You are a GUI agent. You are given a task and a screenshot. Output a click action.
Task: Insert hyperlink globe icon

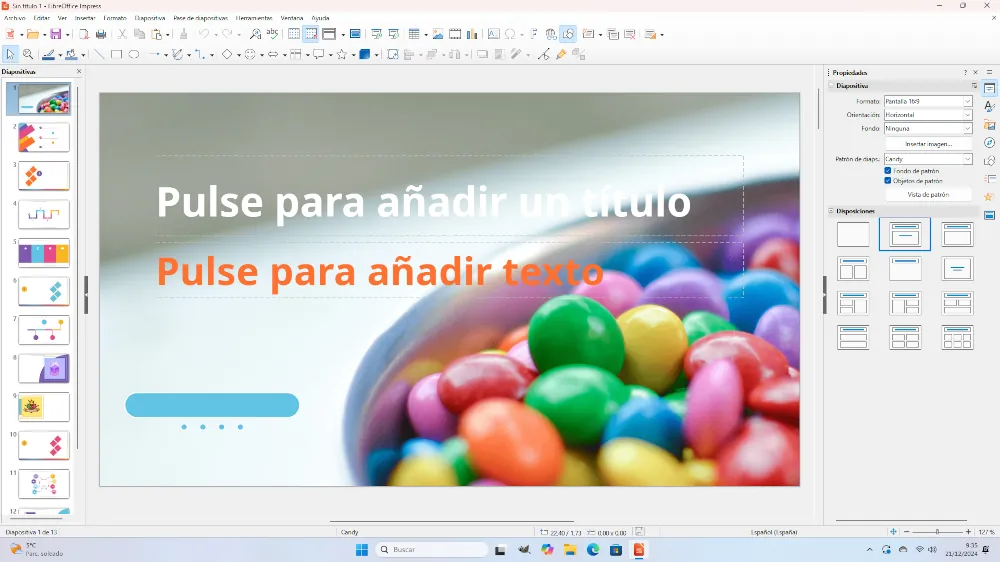(x=550, y=34)
